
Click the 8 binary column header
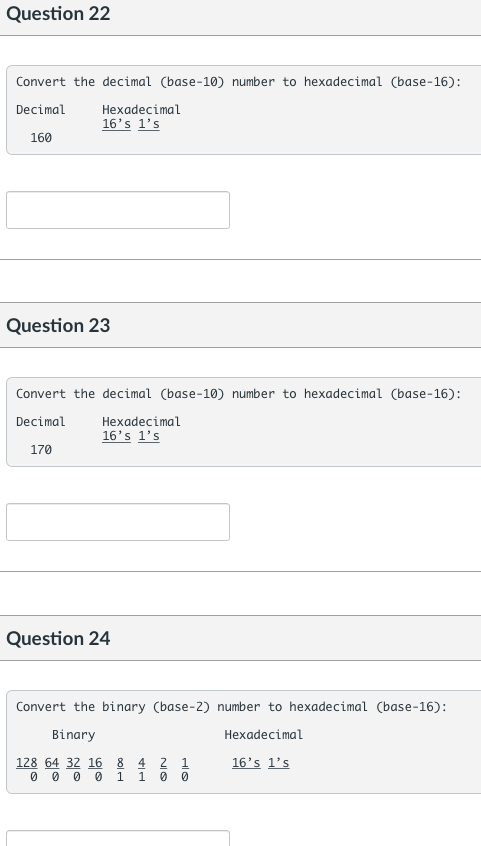click(120, 763)
